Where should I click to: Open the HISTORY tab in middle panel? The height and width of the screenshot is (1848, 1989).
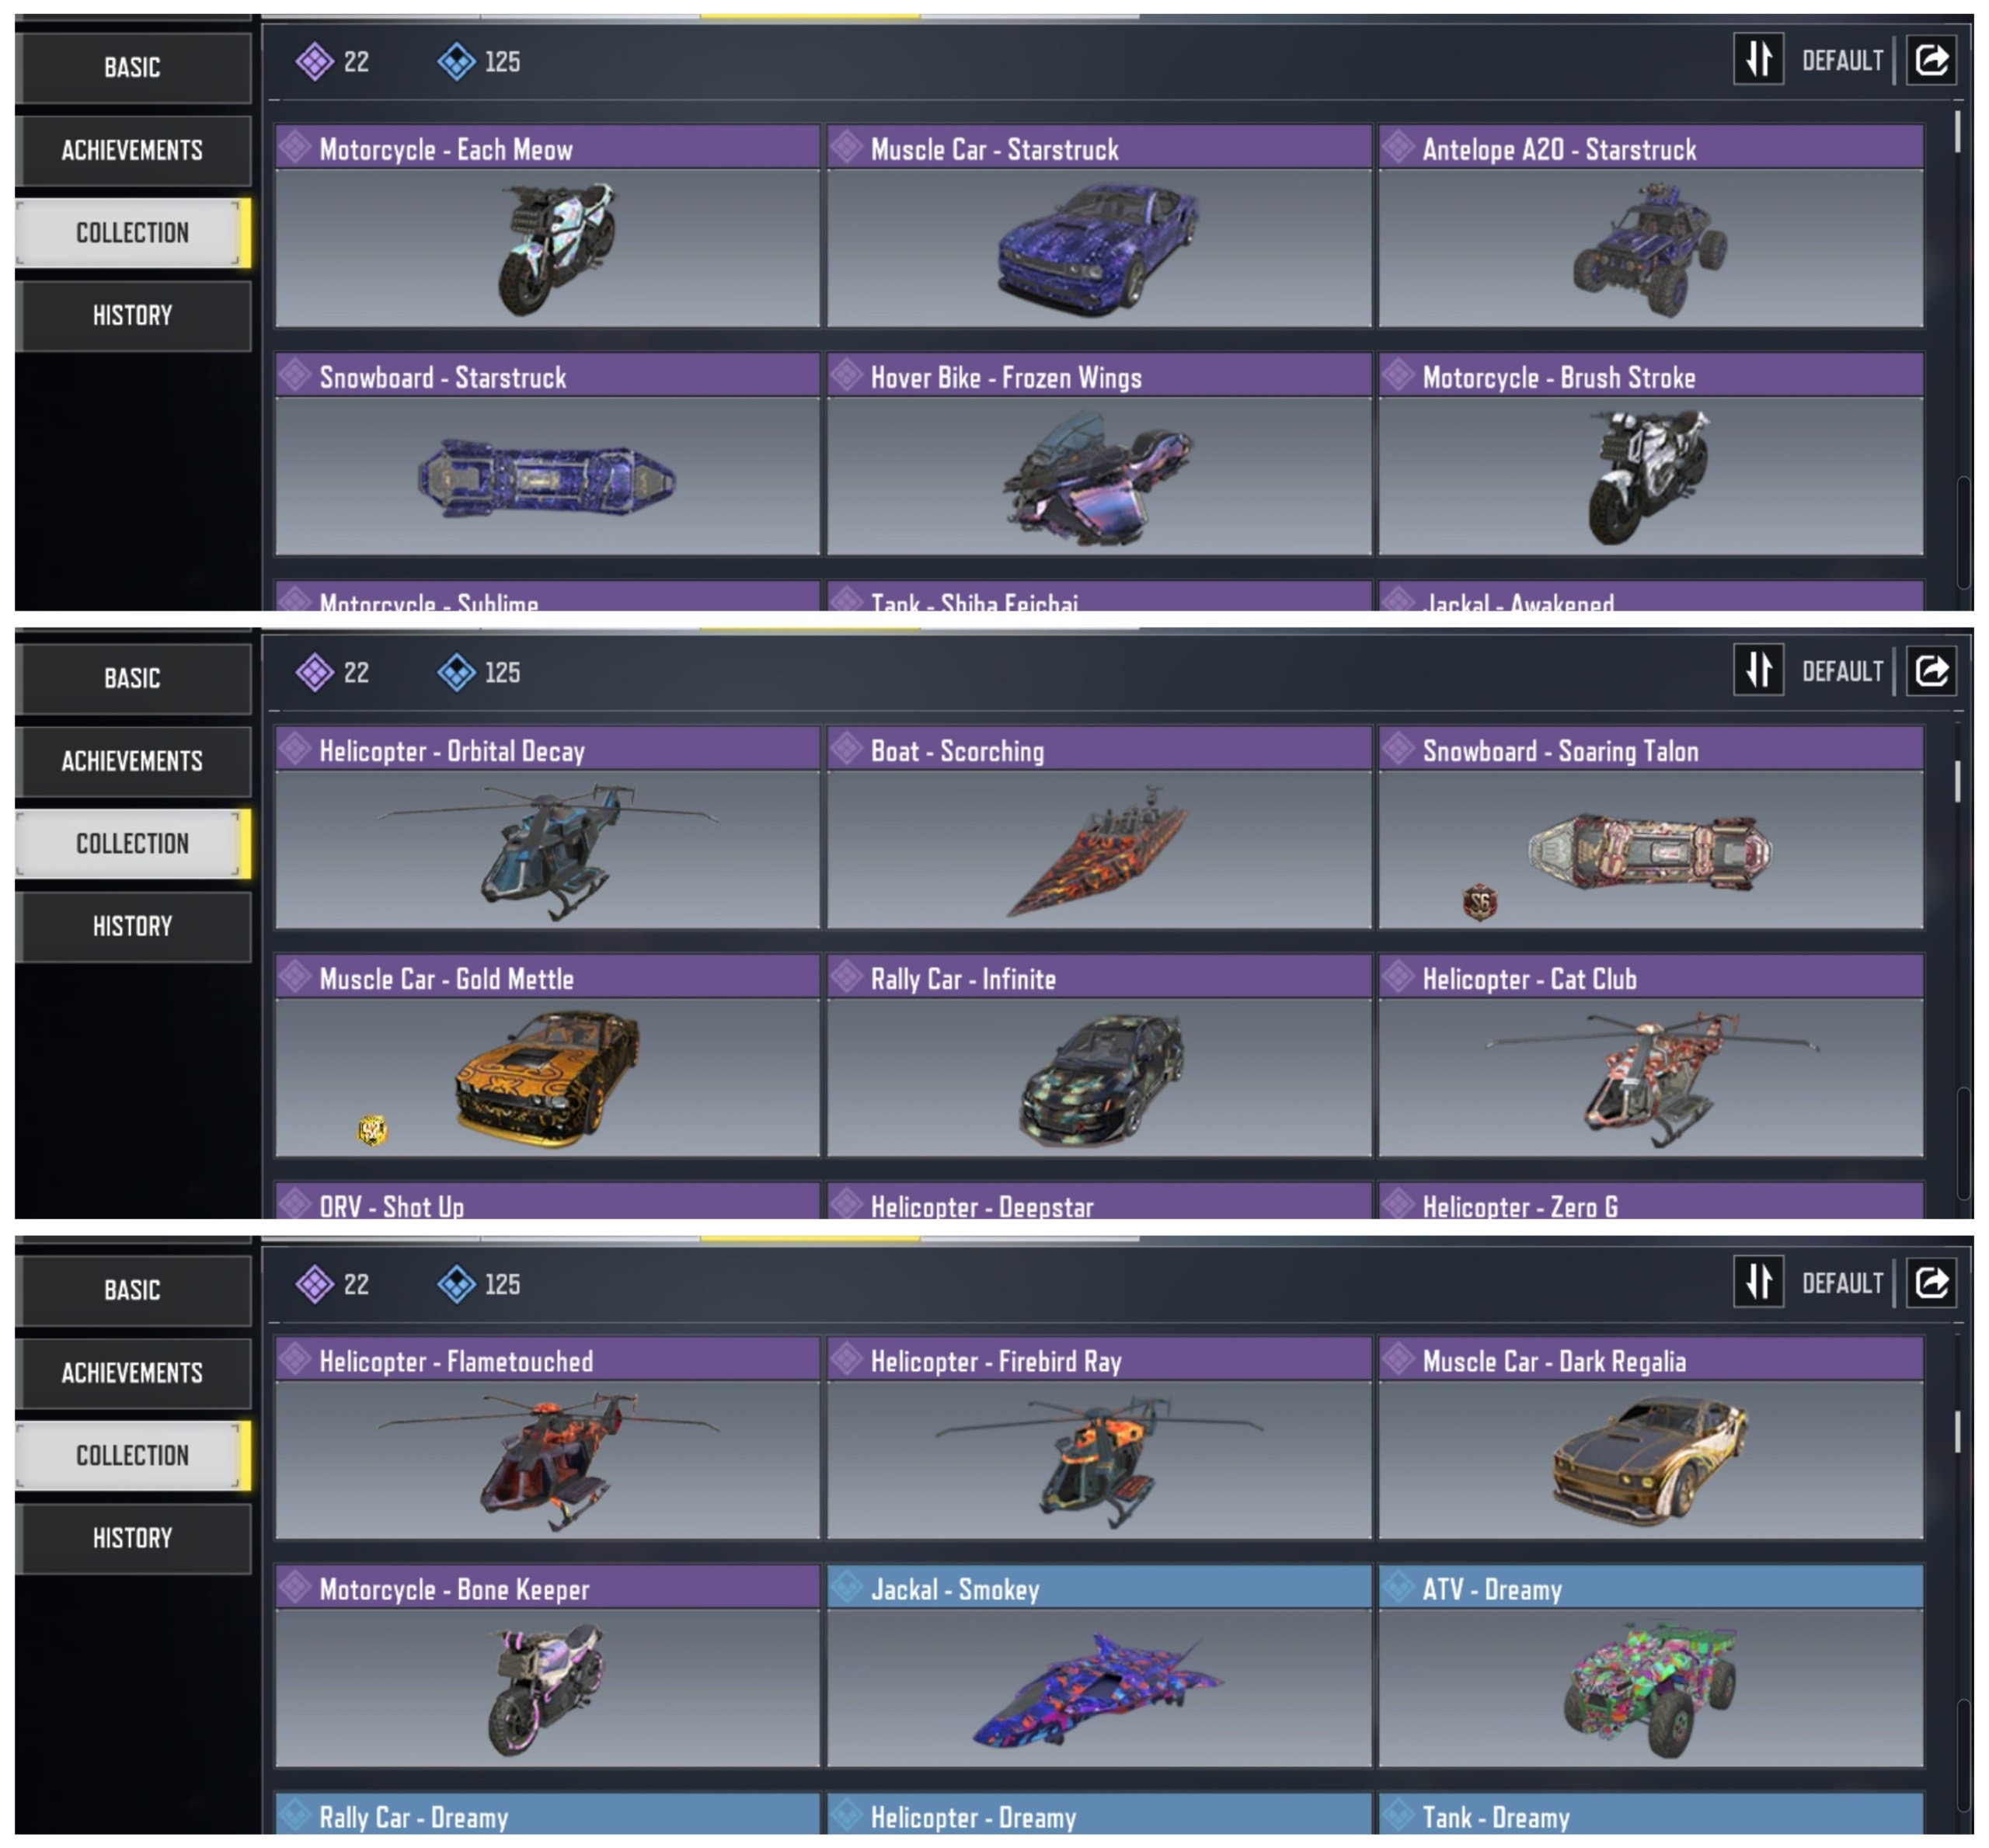[x=132, y=927]
